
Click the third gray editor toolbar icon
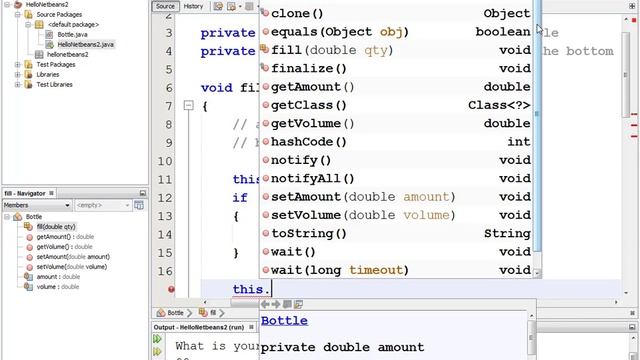click(x=249, y=6)
